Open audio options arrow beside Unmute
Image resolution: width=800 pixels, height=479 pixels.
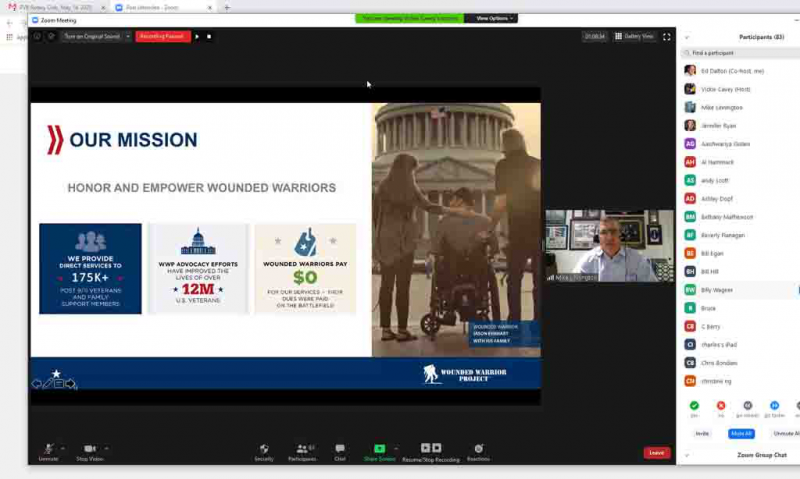pyautogui.click(x=63, y=448)
